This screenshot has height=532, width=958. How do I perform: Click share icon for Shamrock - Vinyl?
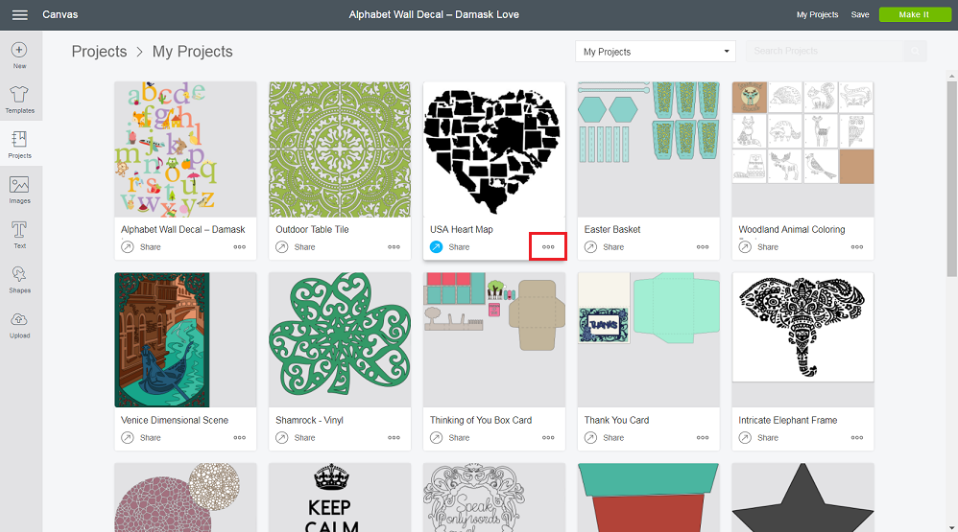(x=282, y=437)
